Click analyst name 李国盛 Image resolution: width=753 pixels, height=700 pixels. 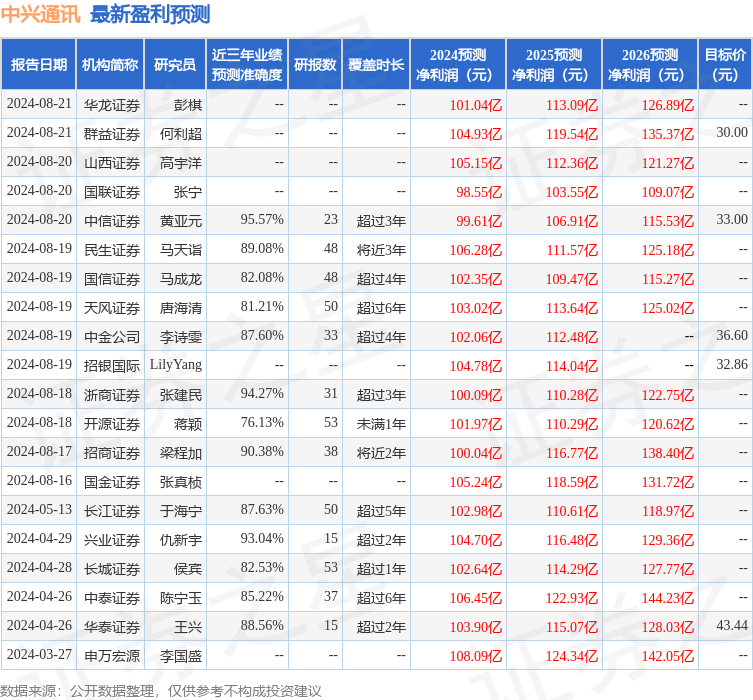coord(181,656)
